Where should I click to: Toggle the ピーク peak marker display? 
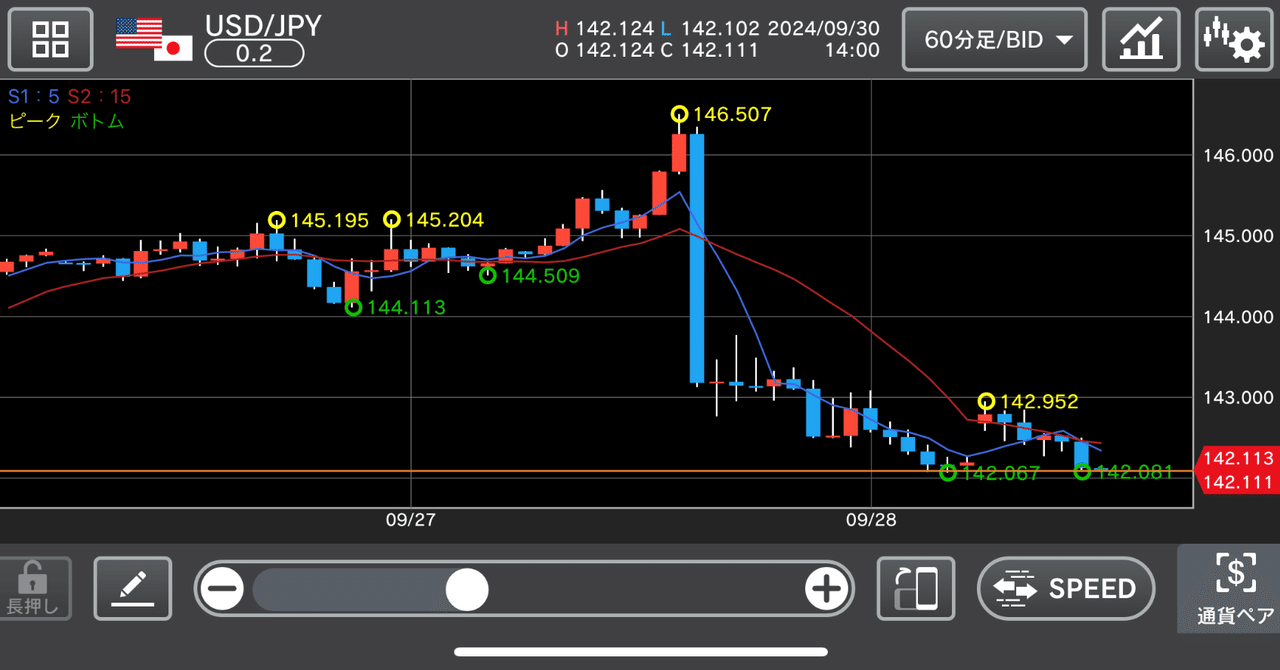coord(27,121)
